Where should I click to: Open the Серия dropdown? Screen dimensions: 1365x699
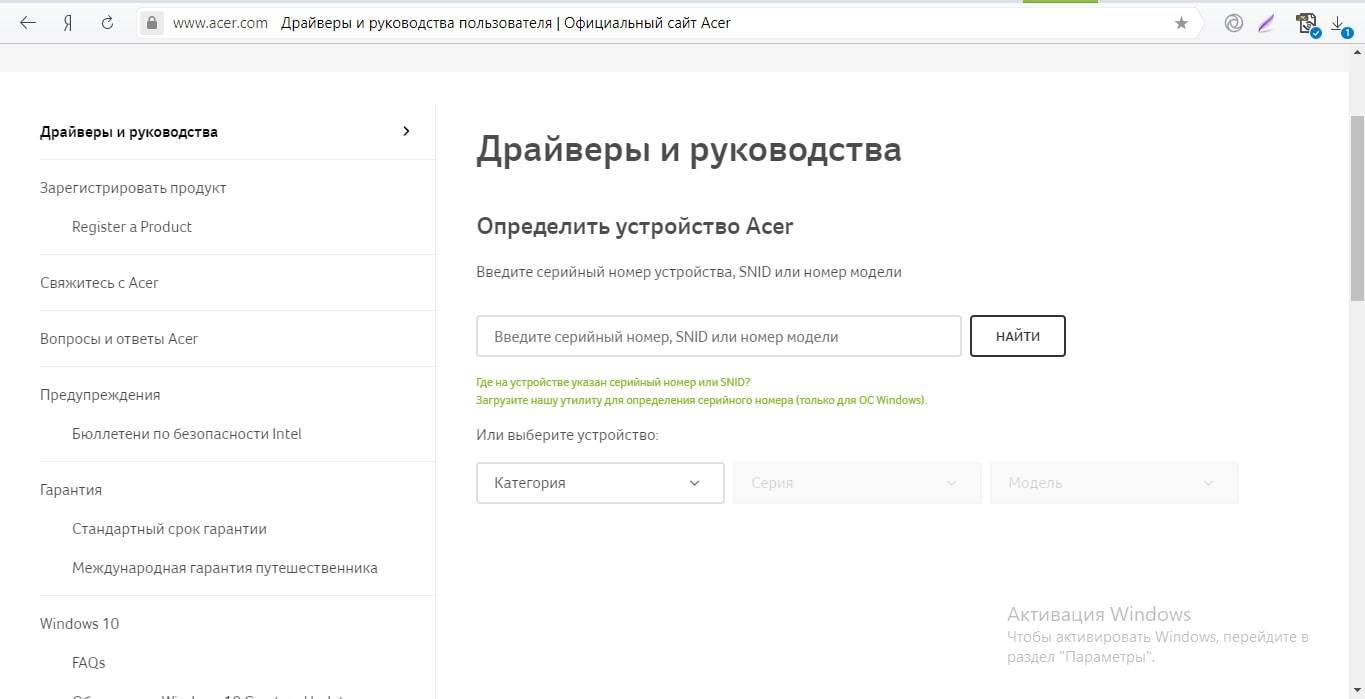[856, 483]
